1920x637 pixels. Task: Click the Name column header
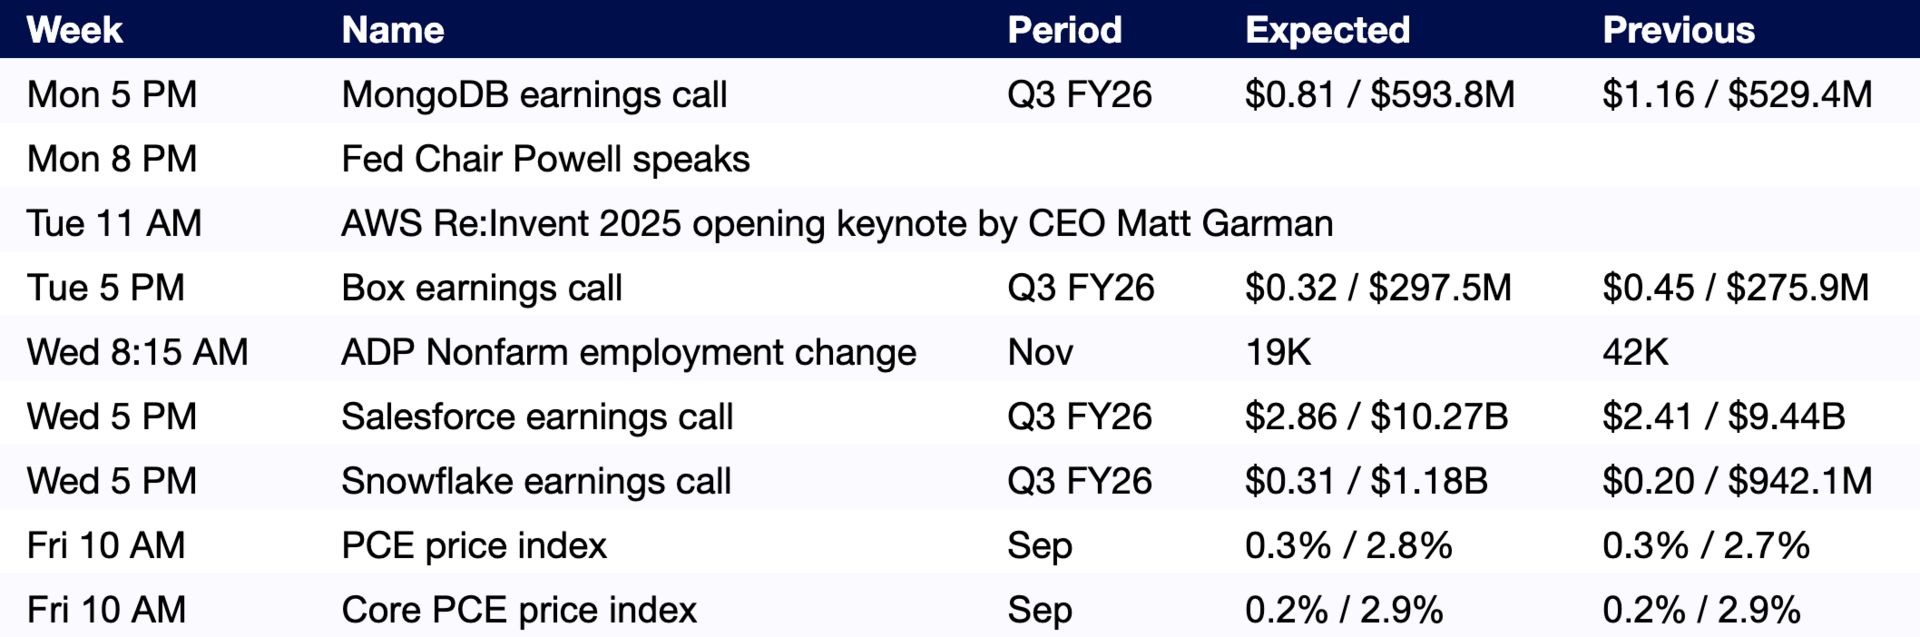393,30
